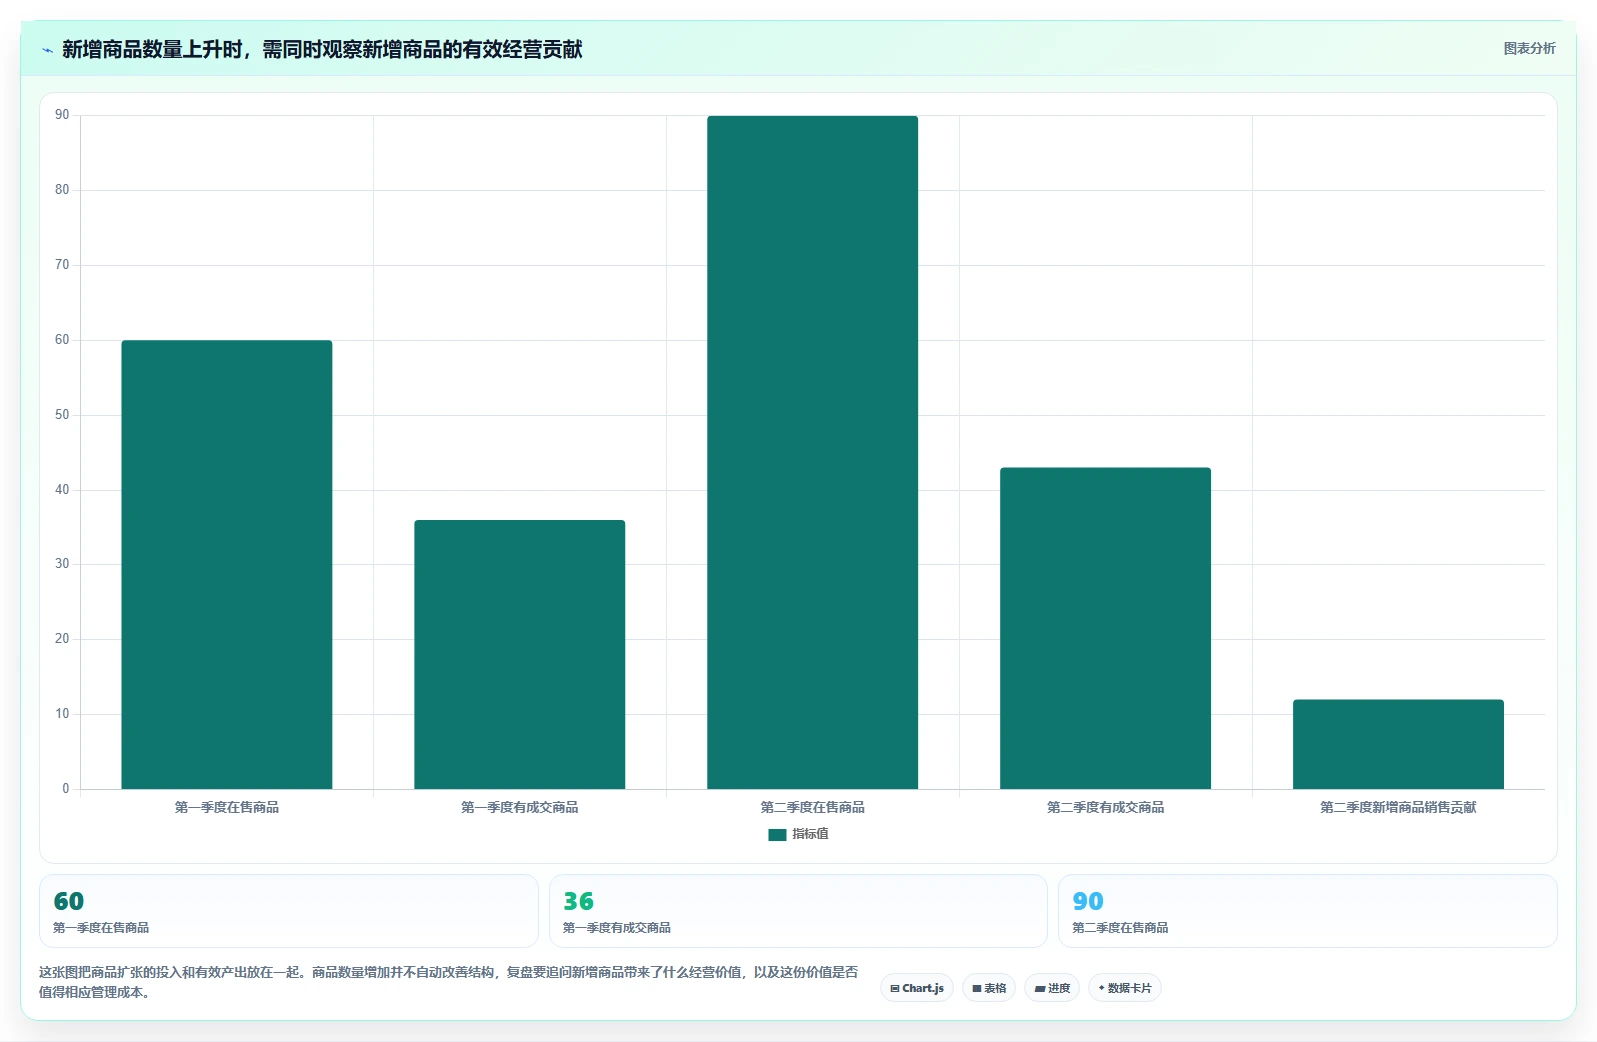Select the 第二季度新增商品销售贡献 bar
Viewport: 1597px width, 1042px height.
click(1398, 744)
